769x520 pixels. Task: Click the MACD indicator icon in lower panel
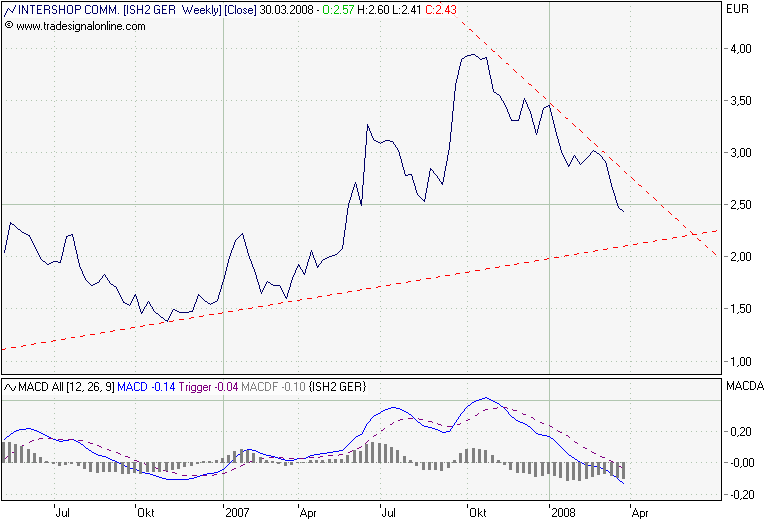pos(10,387)
